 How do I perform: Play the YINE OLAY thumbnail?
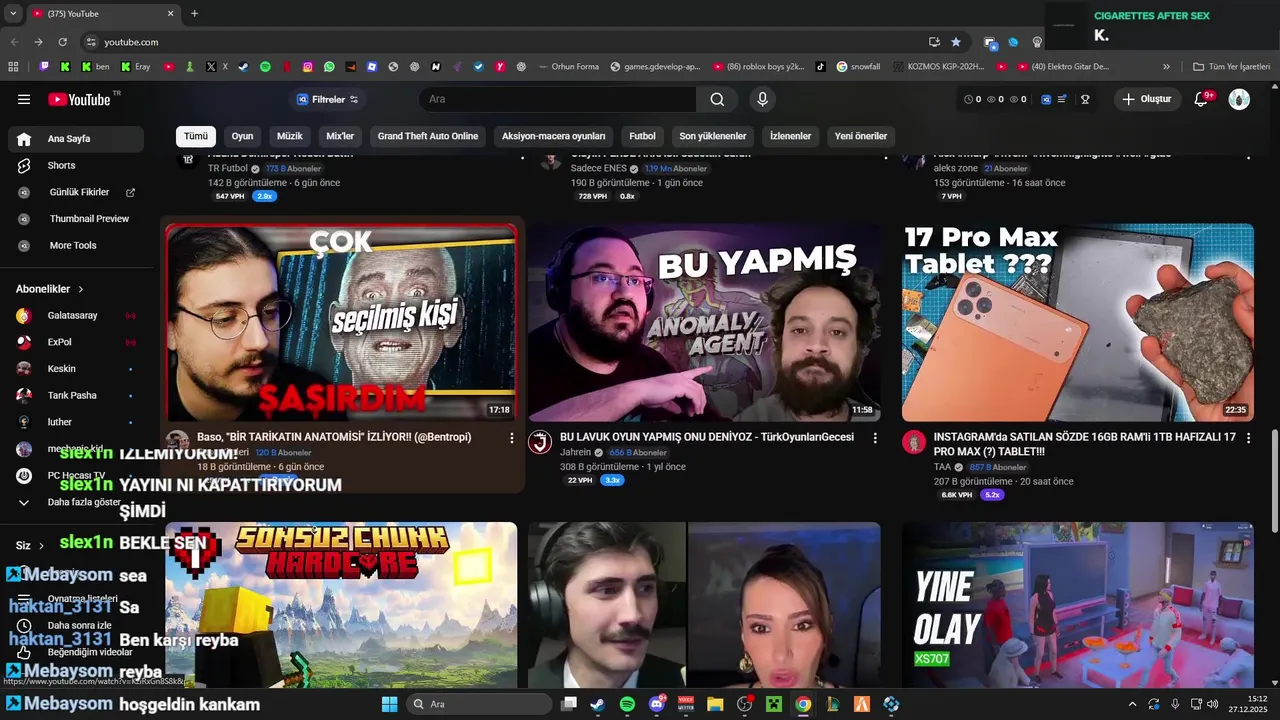pos(1078,604)
